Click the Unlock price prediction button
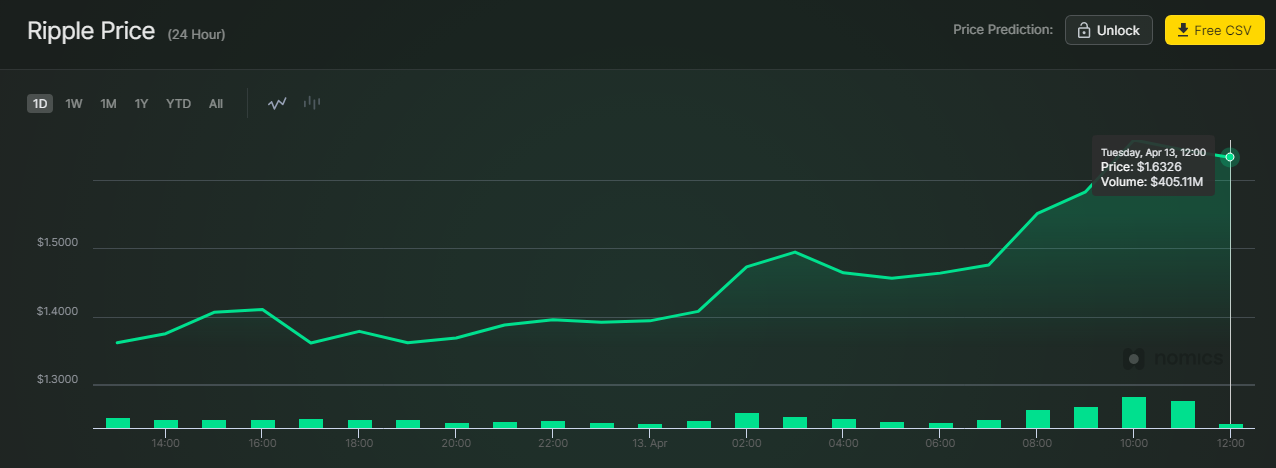This screenshot has height=468, width=1276. (x=1109, y=30)
